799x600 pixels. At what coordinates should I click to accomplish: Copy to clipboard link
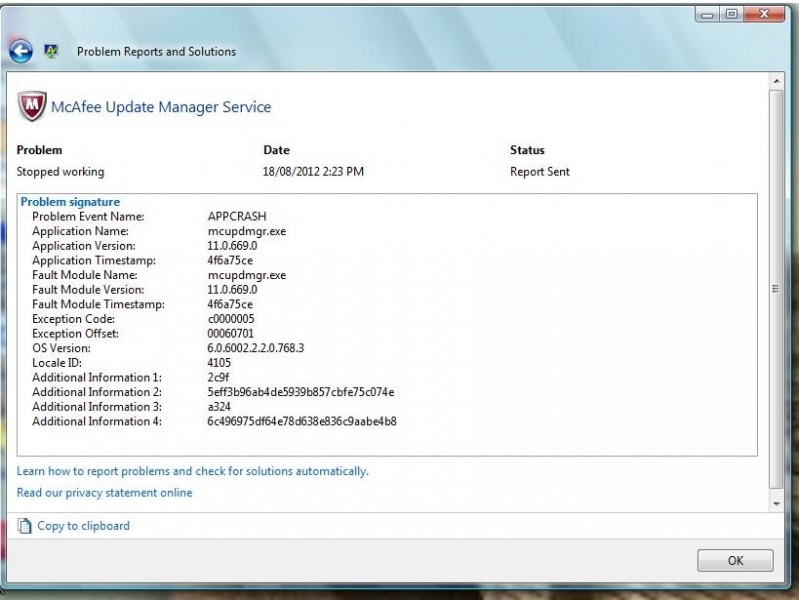[x=84, y=526]
